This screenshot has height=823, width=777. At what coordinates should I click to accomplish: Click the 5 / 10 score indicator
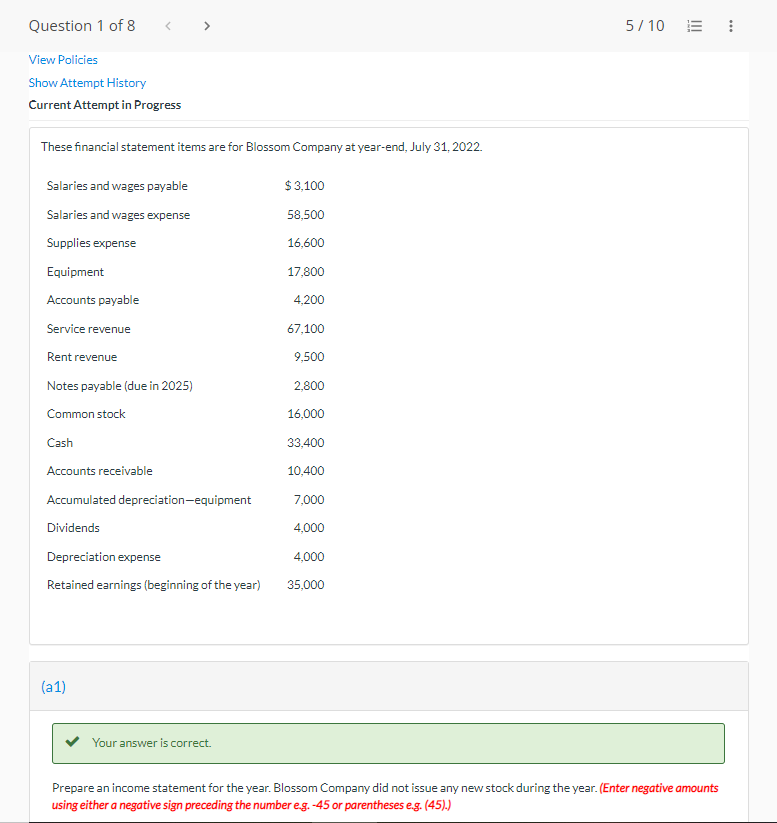[645, 26]
